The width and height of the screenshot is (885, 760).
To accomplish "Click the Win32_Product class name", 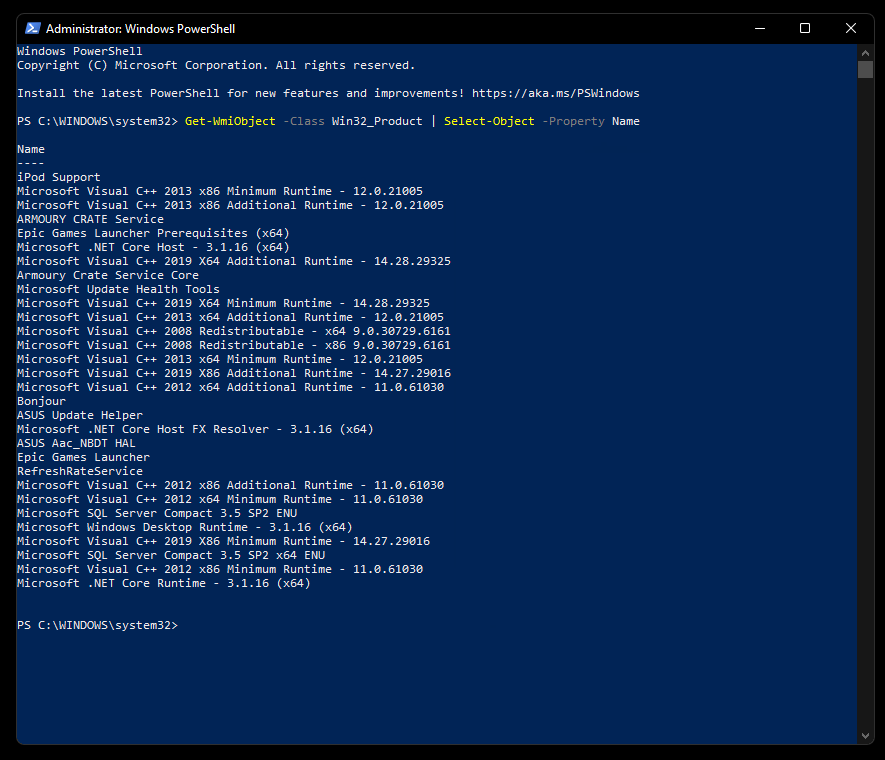I will tap(377, 121).
